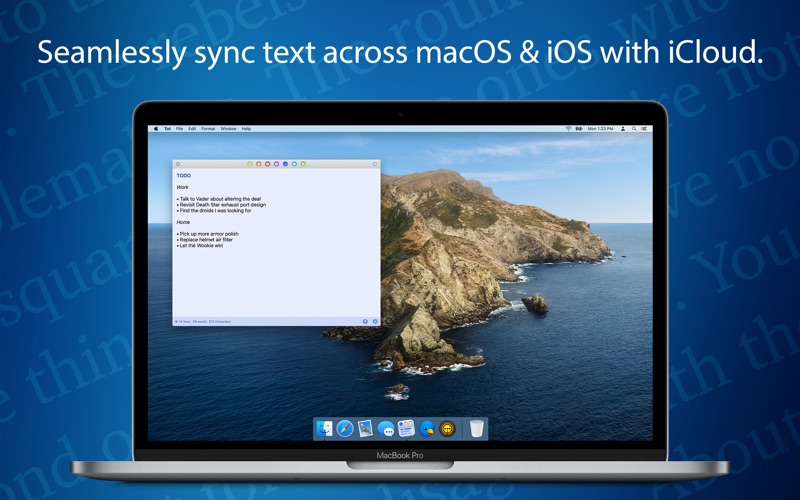Click the Tot app menu

point(167,129)
